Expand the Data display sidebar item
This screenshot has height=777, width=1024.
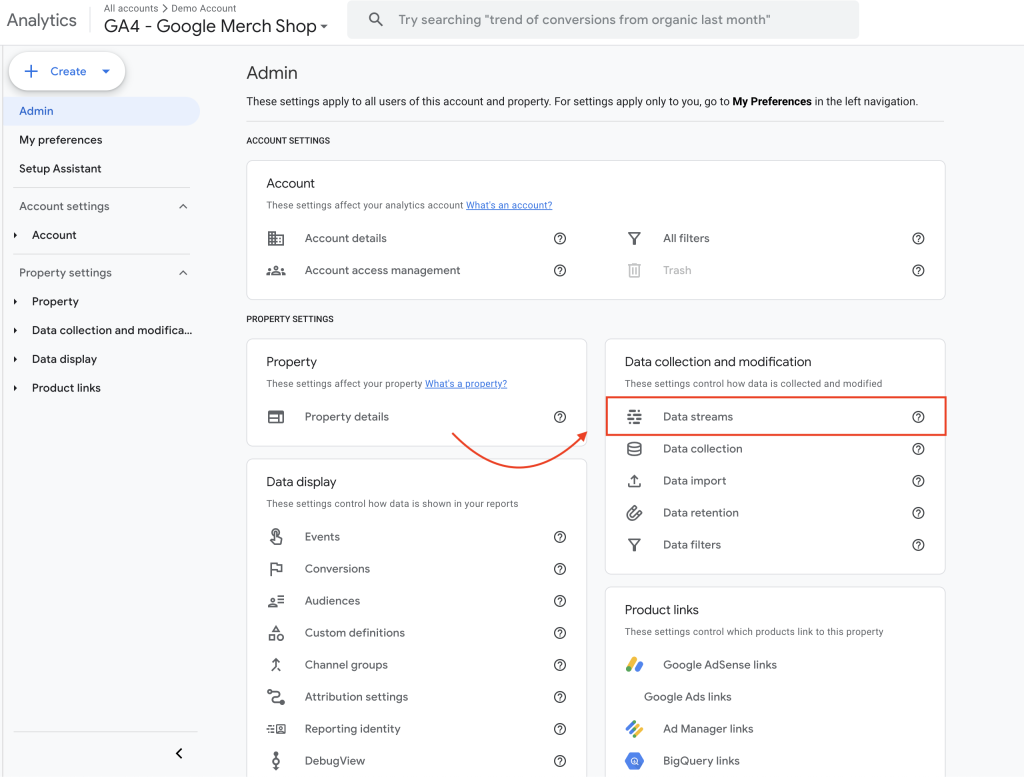[x=15, y=359]
